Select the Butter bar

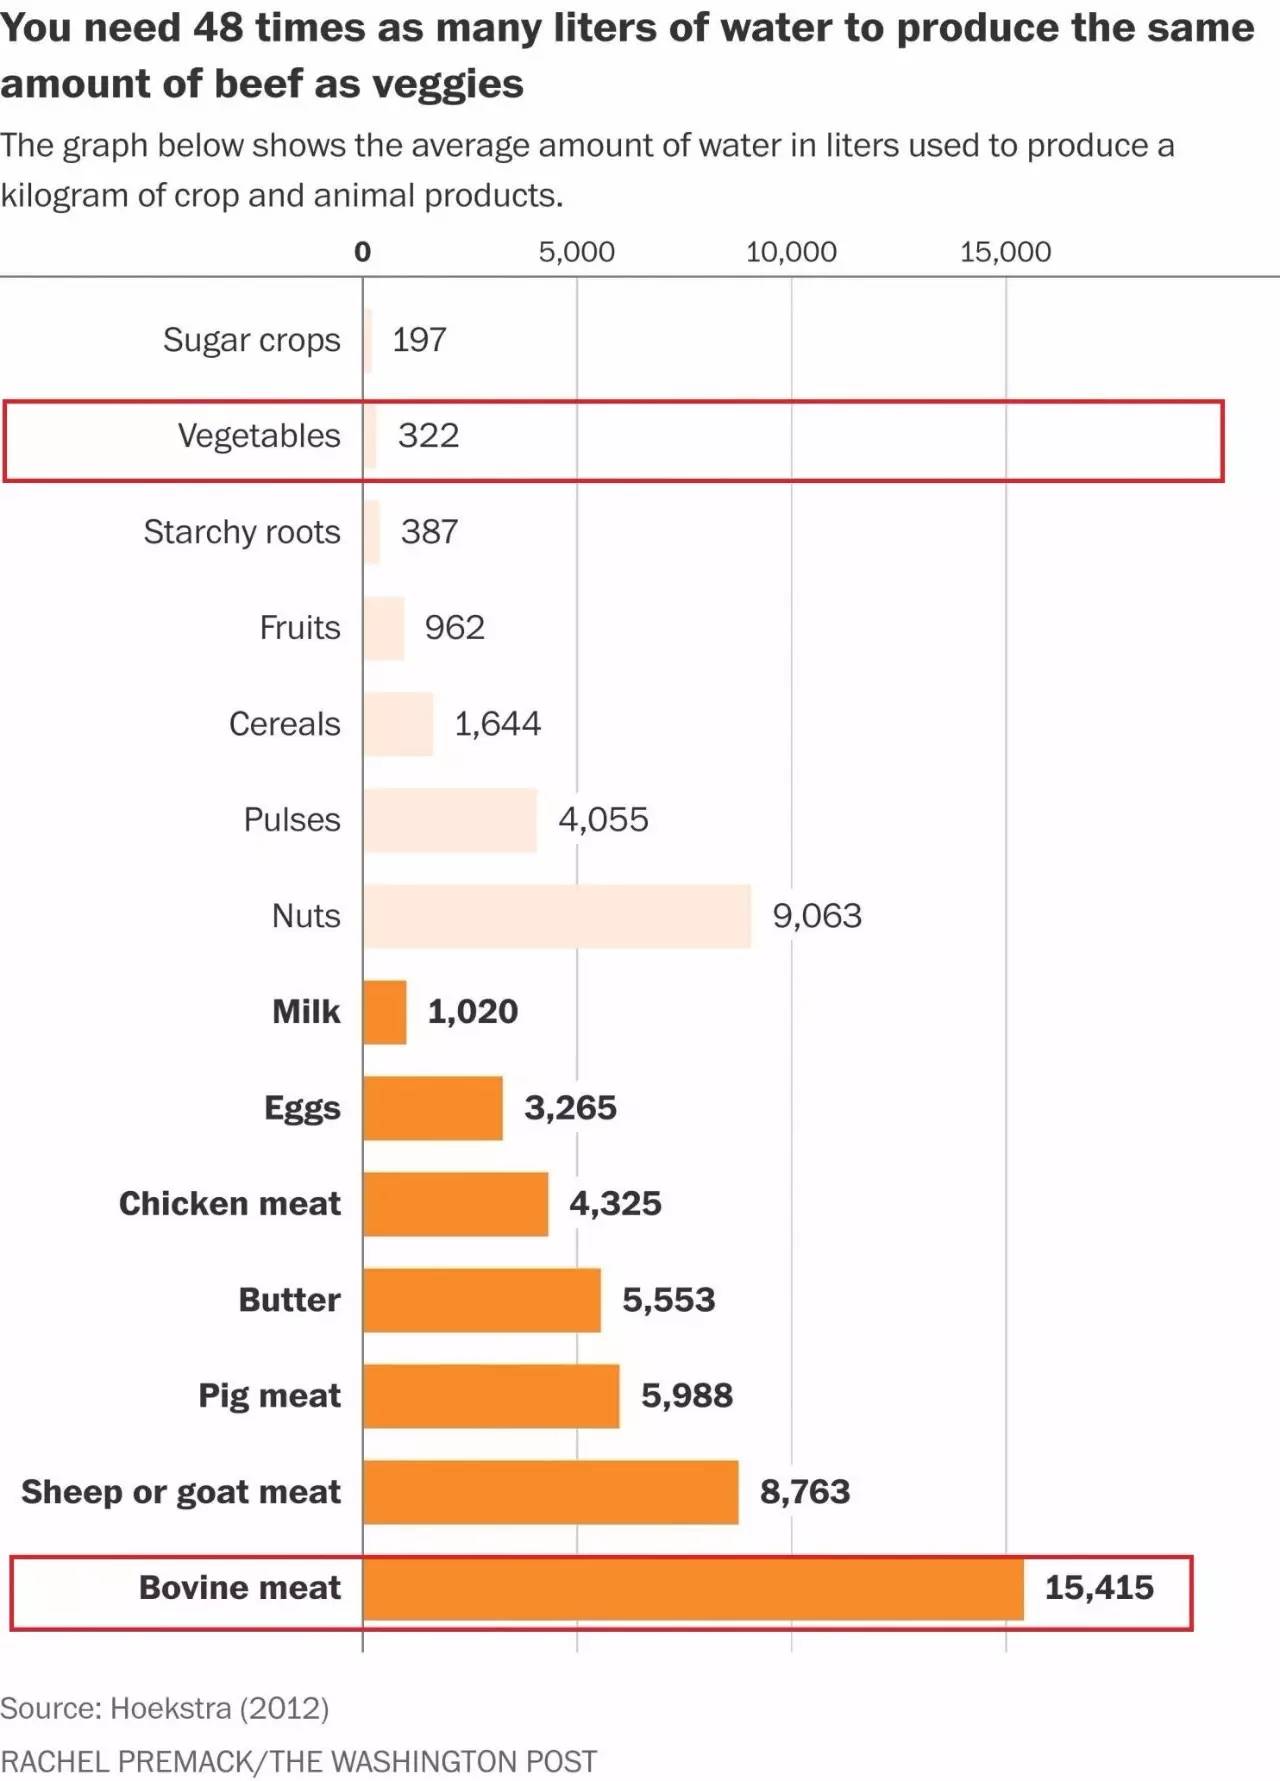pos(482,1300)
